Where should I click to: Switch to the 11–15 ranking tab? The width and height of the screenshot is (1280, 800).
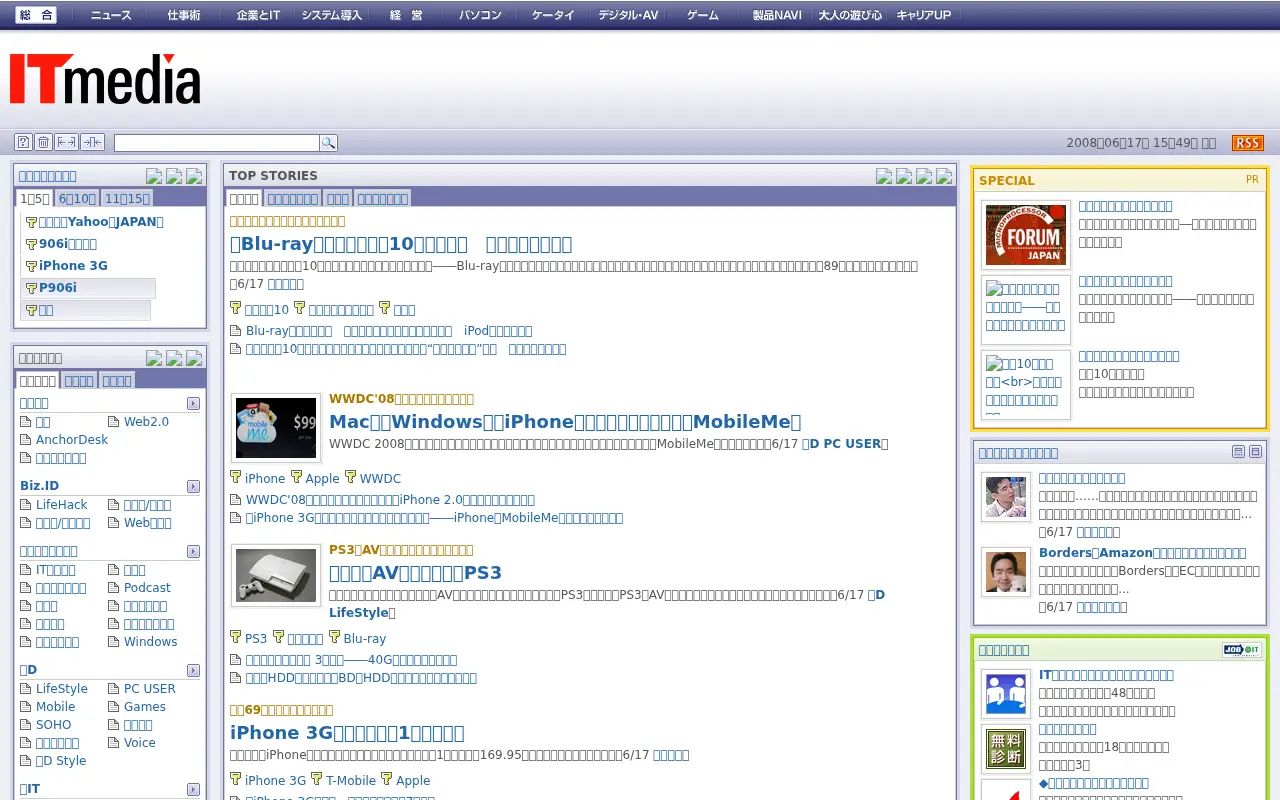127,198
